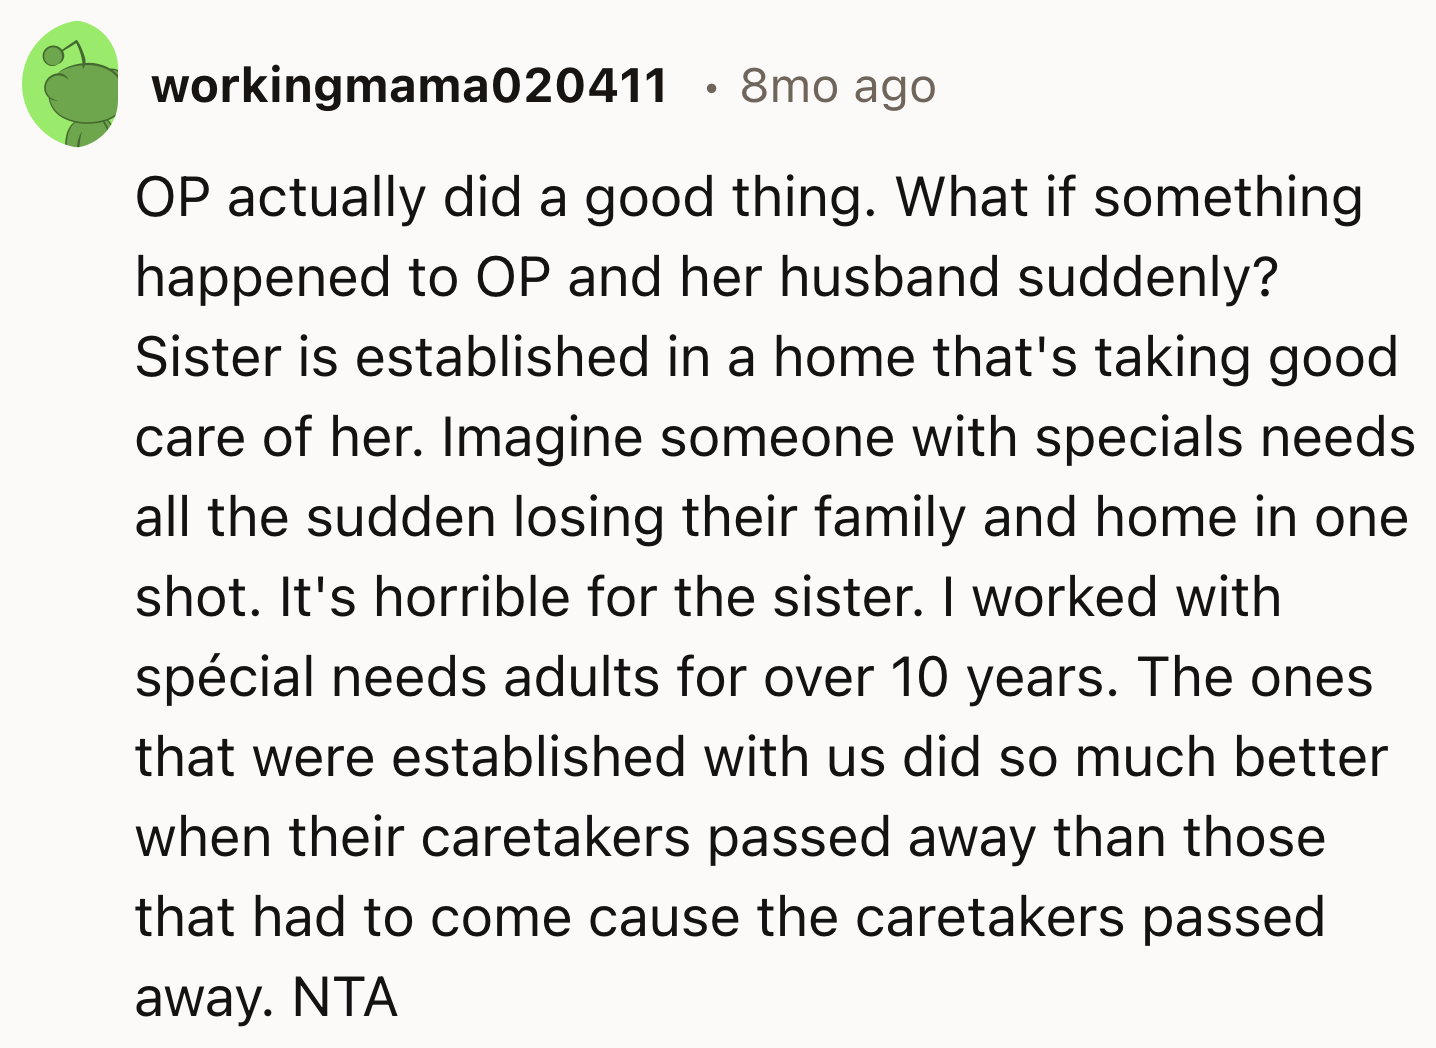Click the first "OP" starting the comment

(x=172, y=198)
